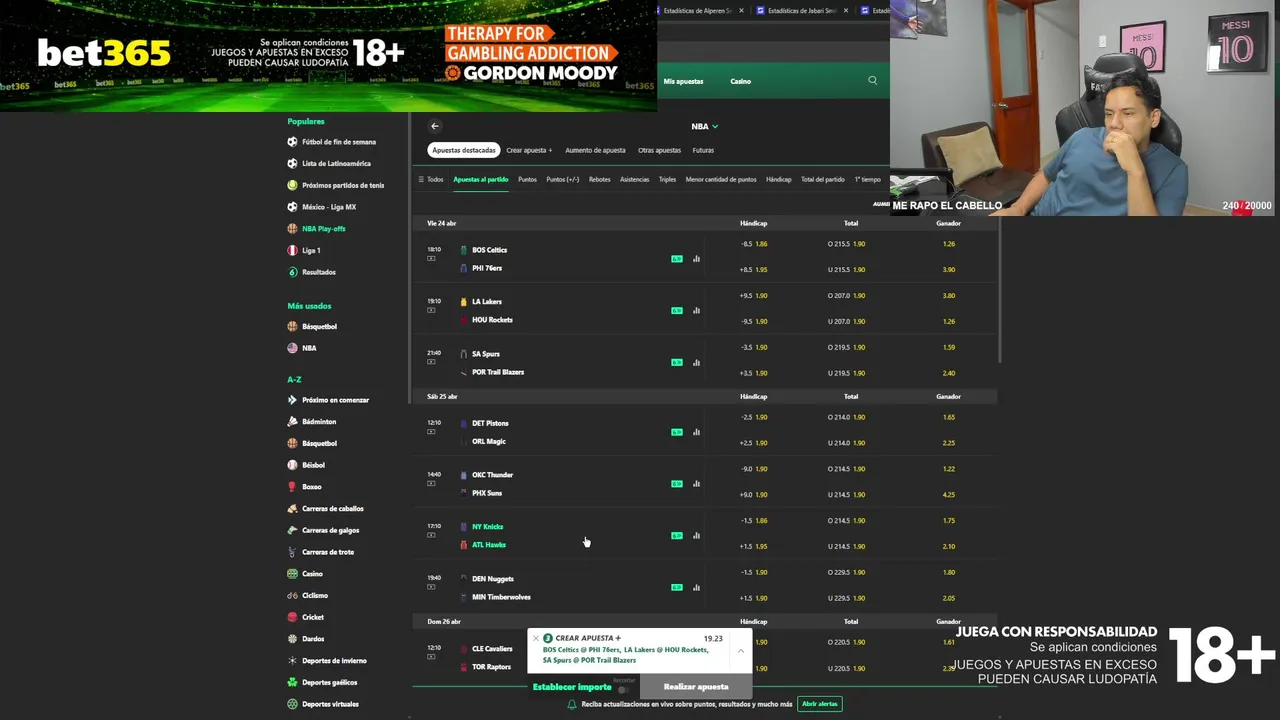Switch to Aumento de apuesta tab
The width and height of the screenshot is (1280, 720).
pyautogui.click(x=595, y=150)
